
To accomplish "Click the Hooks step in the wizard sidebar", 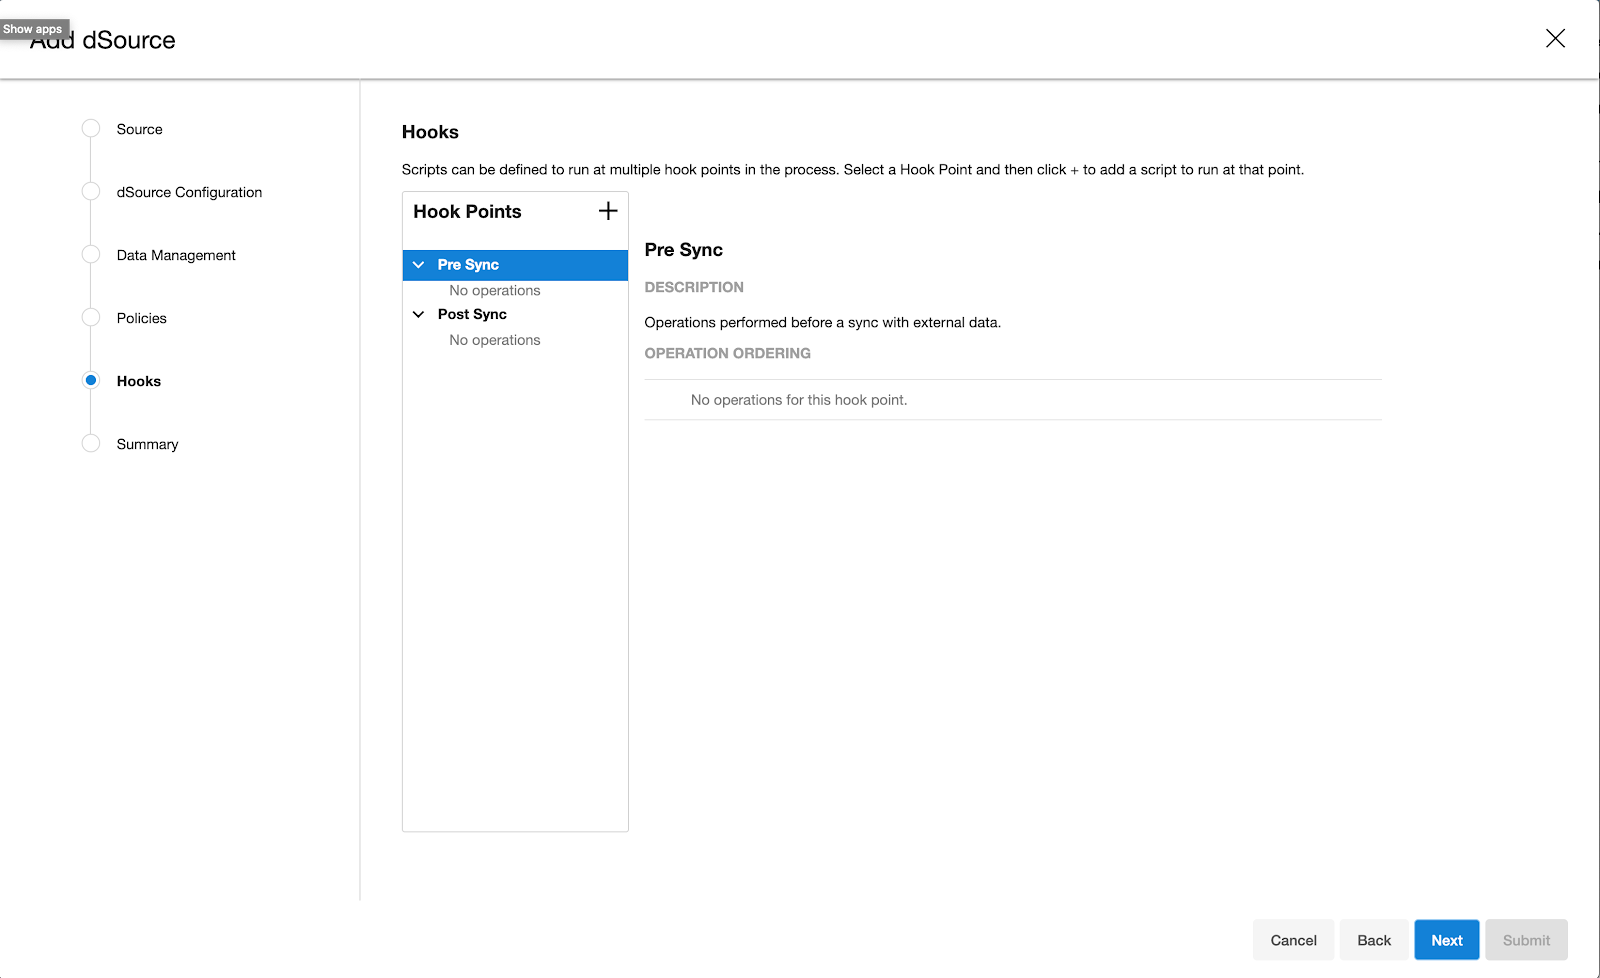I will (x=138, y=380).
